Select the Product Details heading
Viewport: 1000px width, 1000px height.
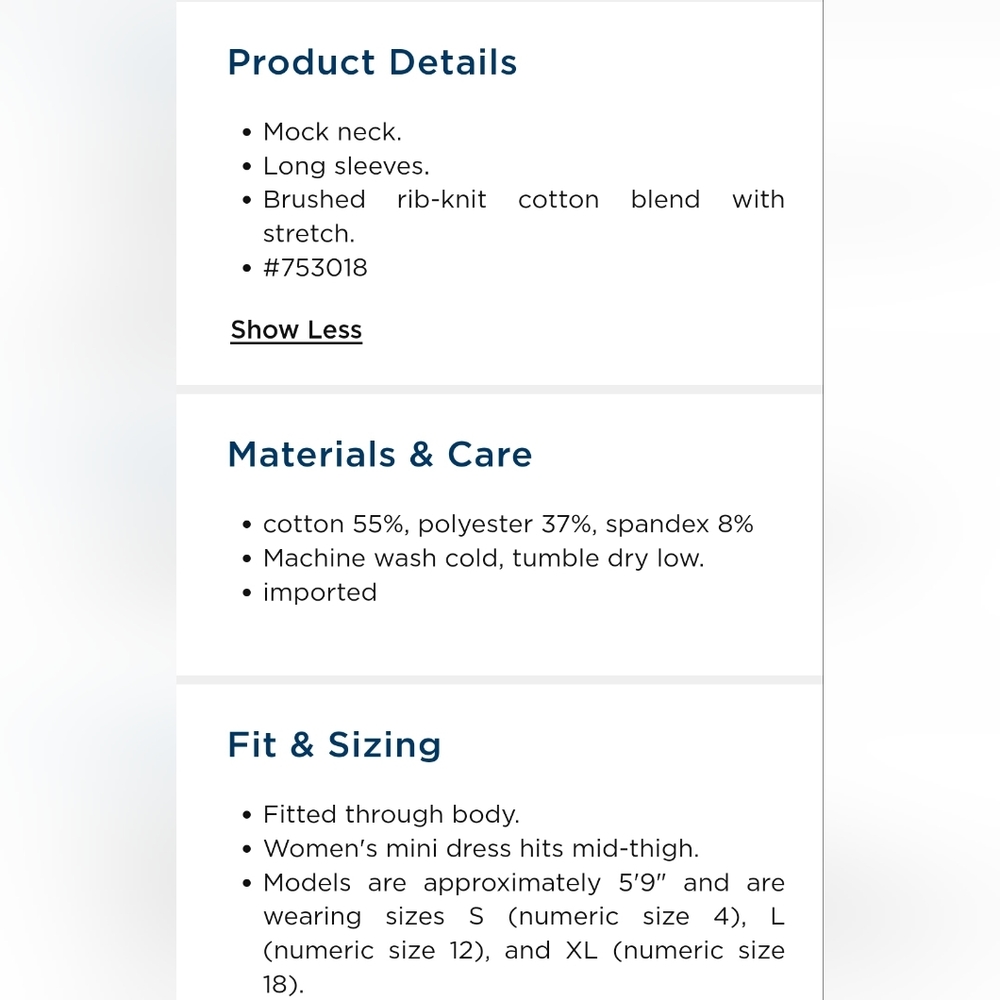click(x=372, y=62)
